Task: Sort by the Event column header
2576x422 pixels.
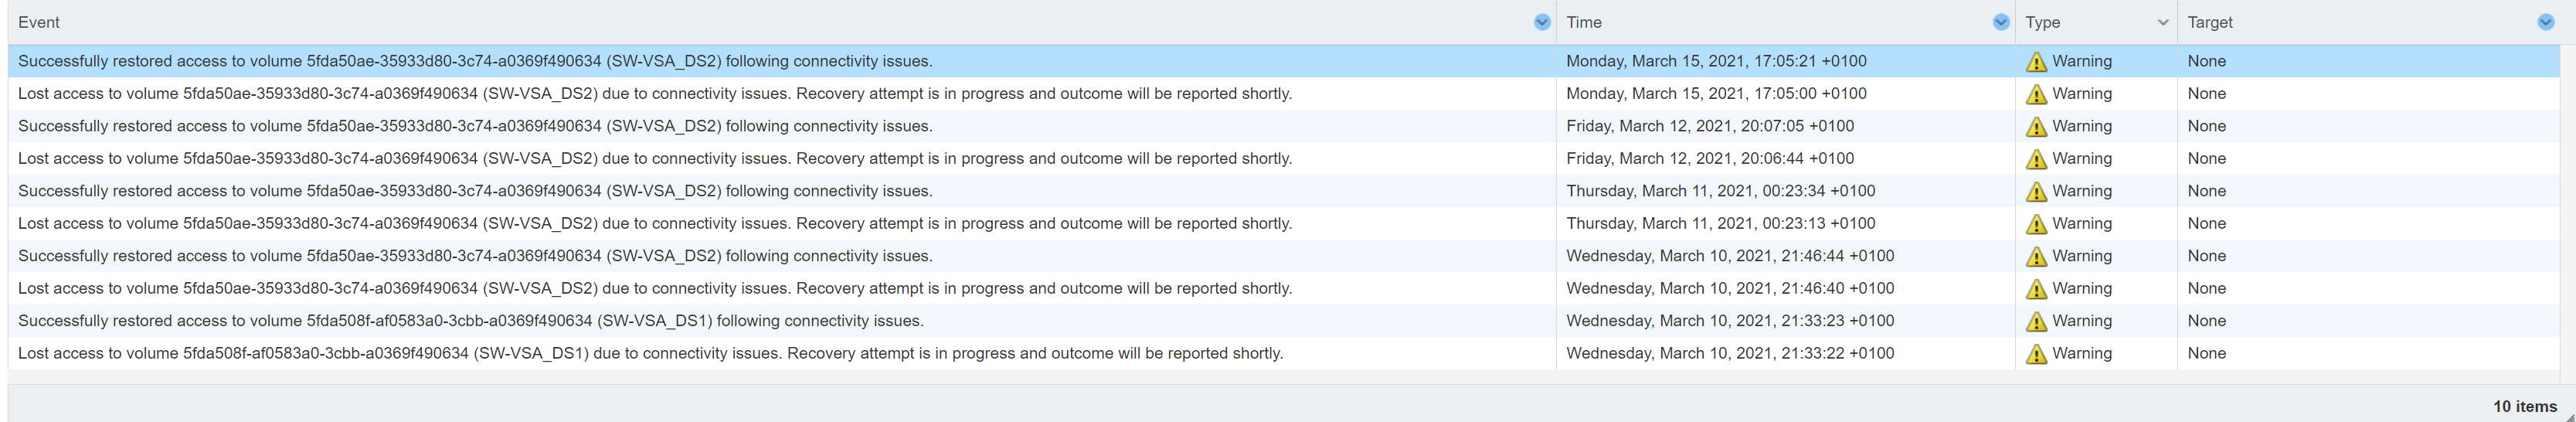Action: pyautogui.click(x=39, y=22)
